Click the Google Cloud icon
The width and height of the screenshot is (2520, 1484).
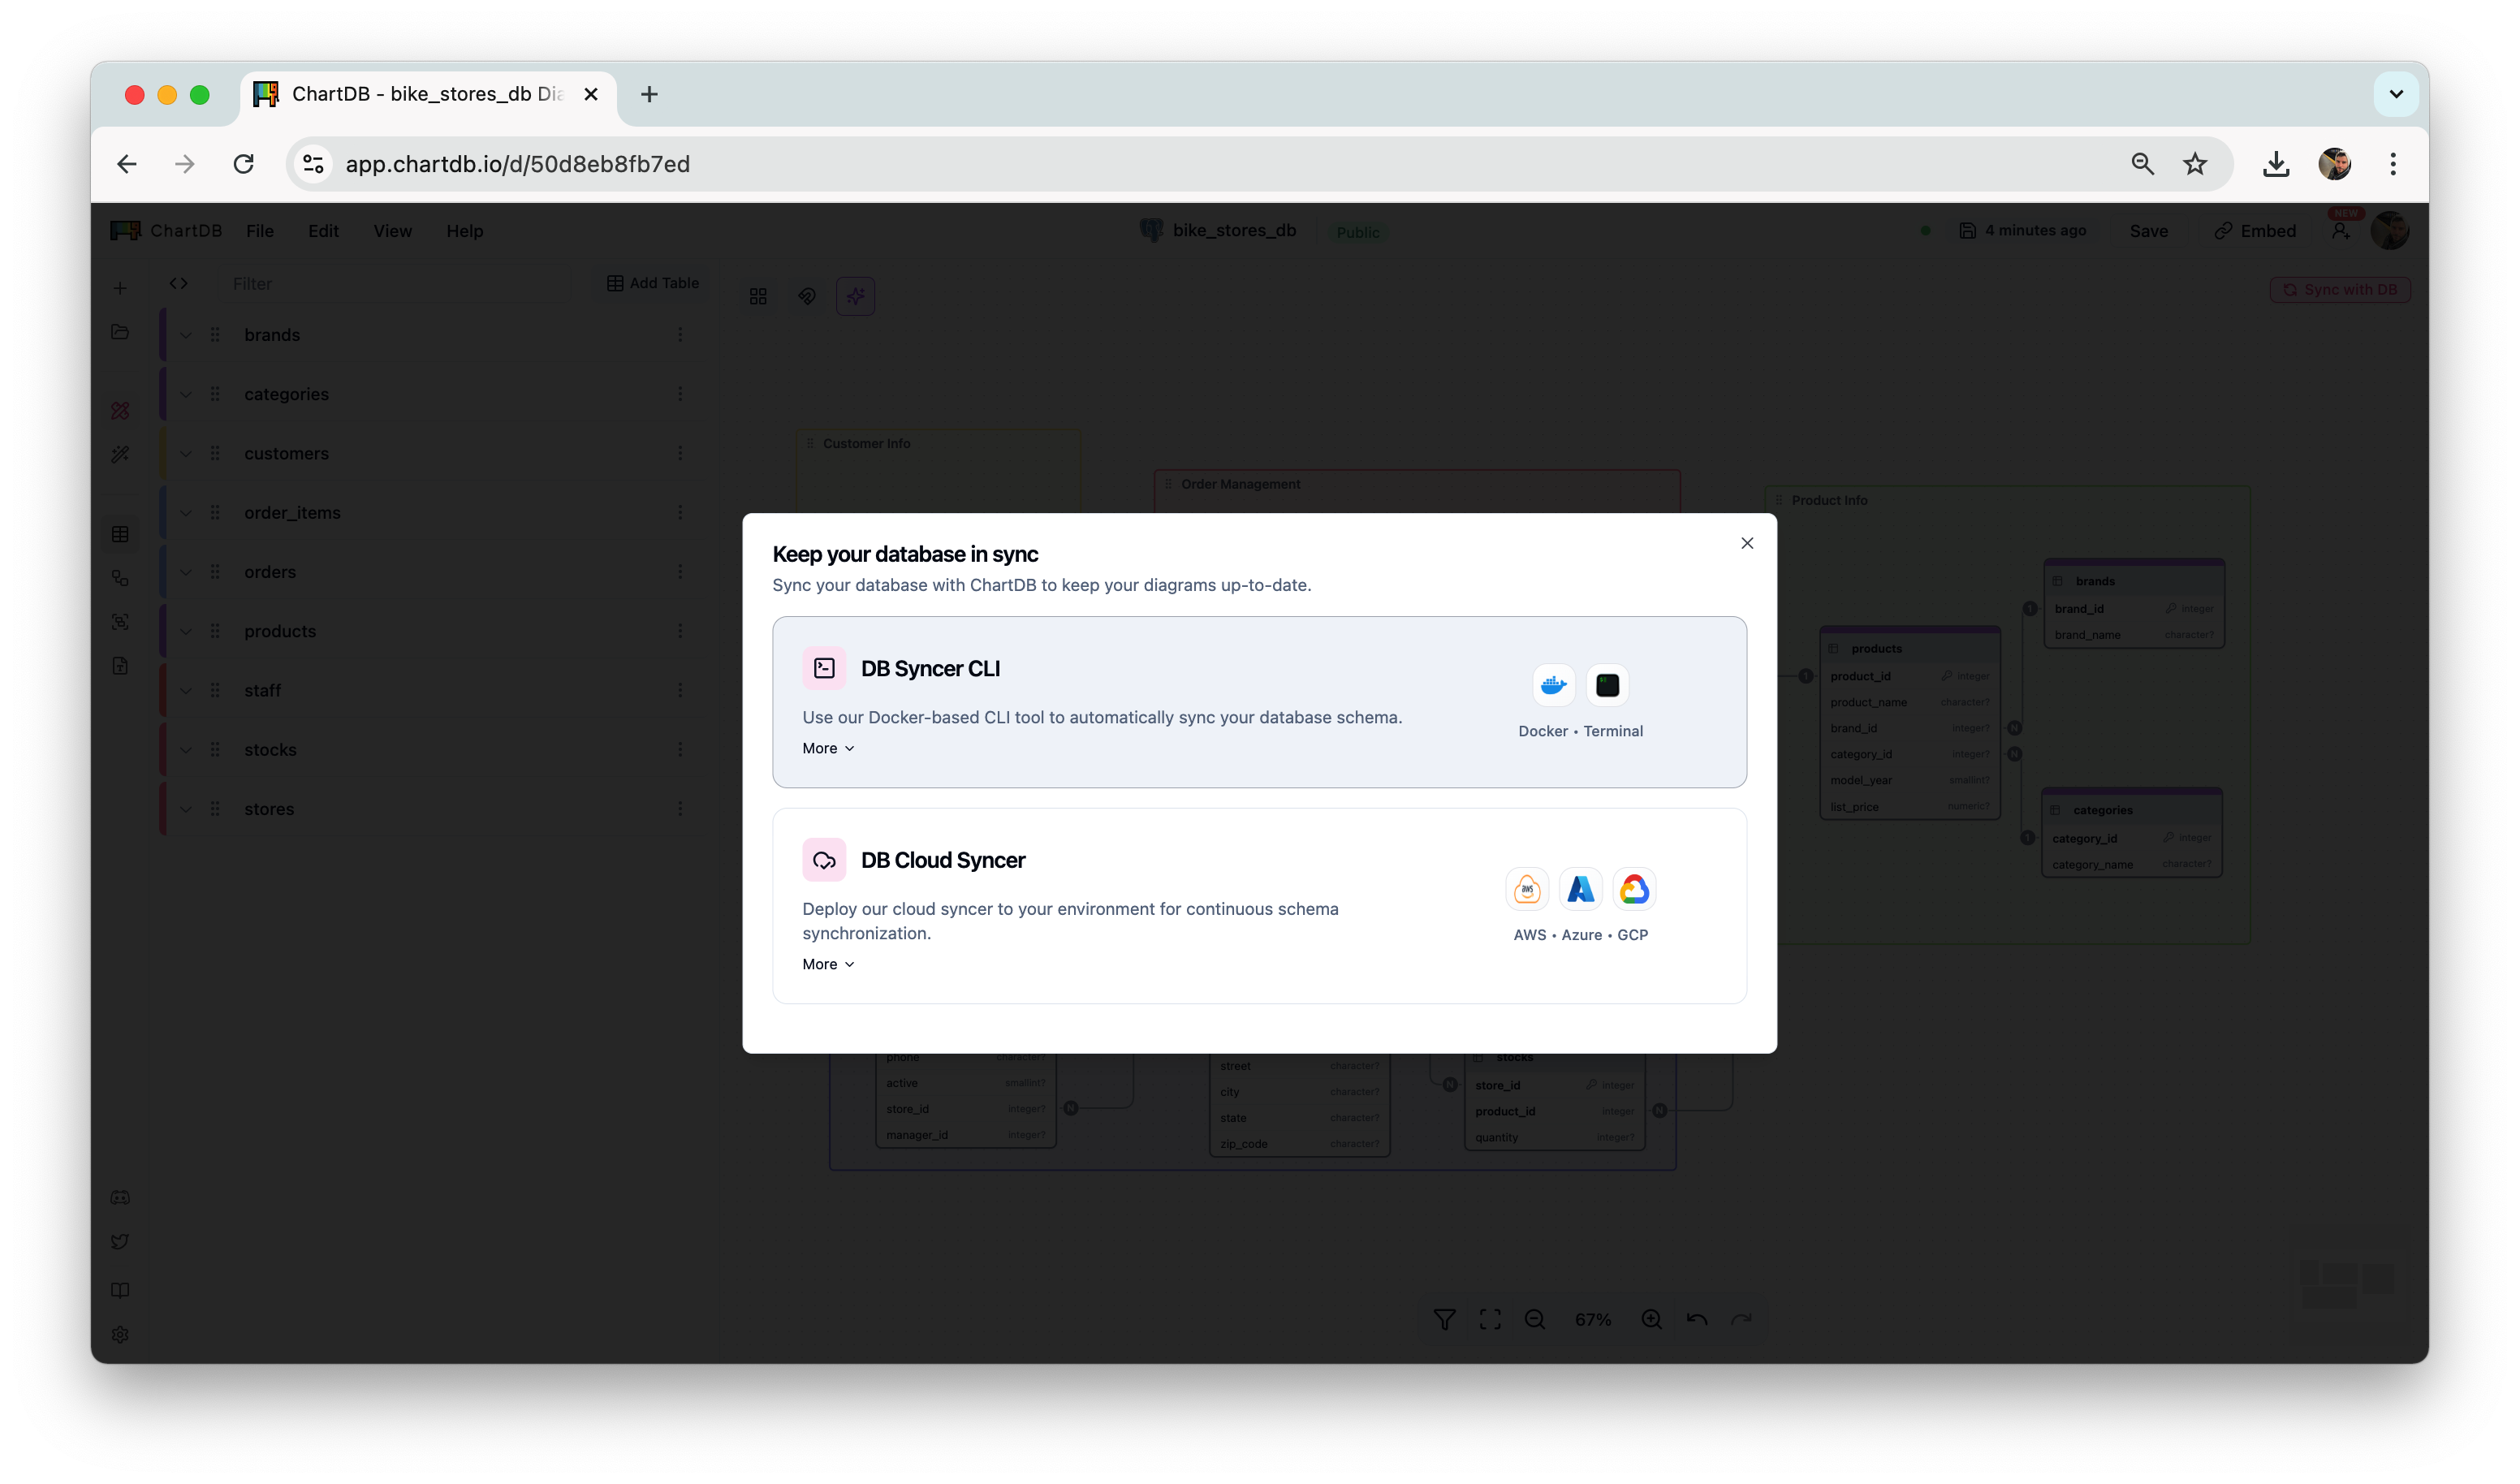pos(1634,889)
